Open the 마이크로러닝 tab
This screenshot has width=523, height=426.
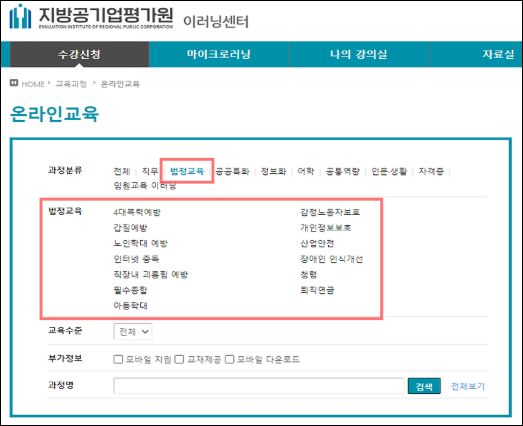[218, 54]
